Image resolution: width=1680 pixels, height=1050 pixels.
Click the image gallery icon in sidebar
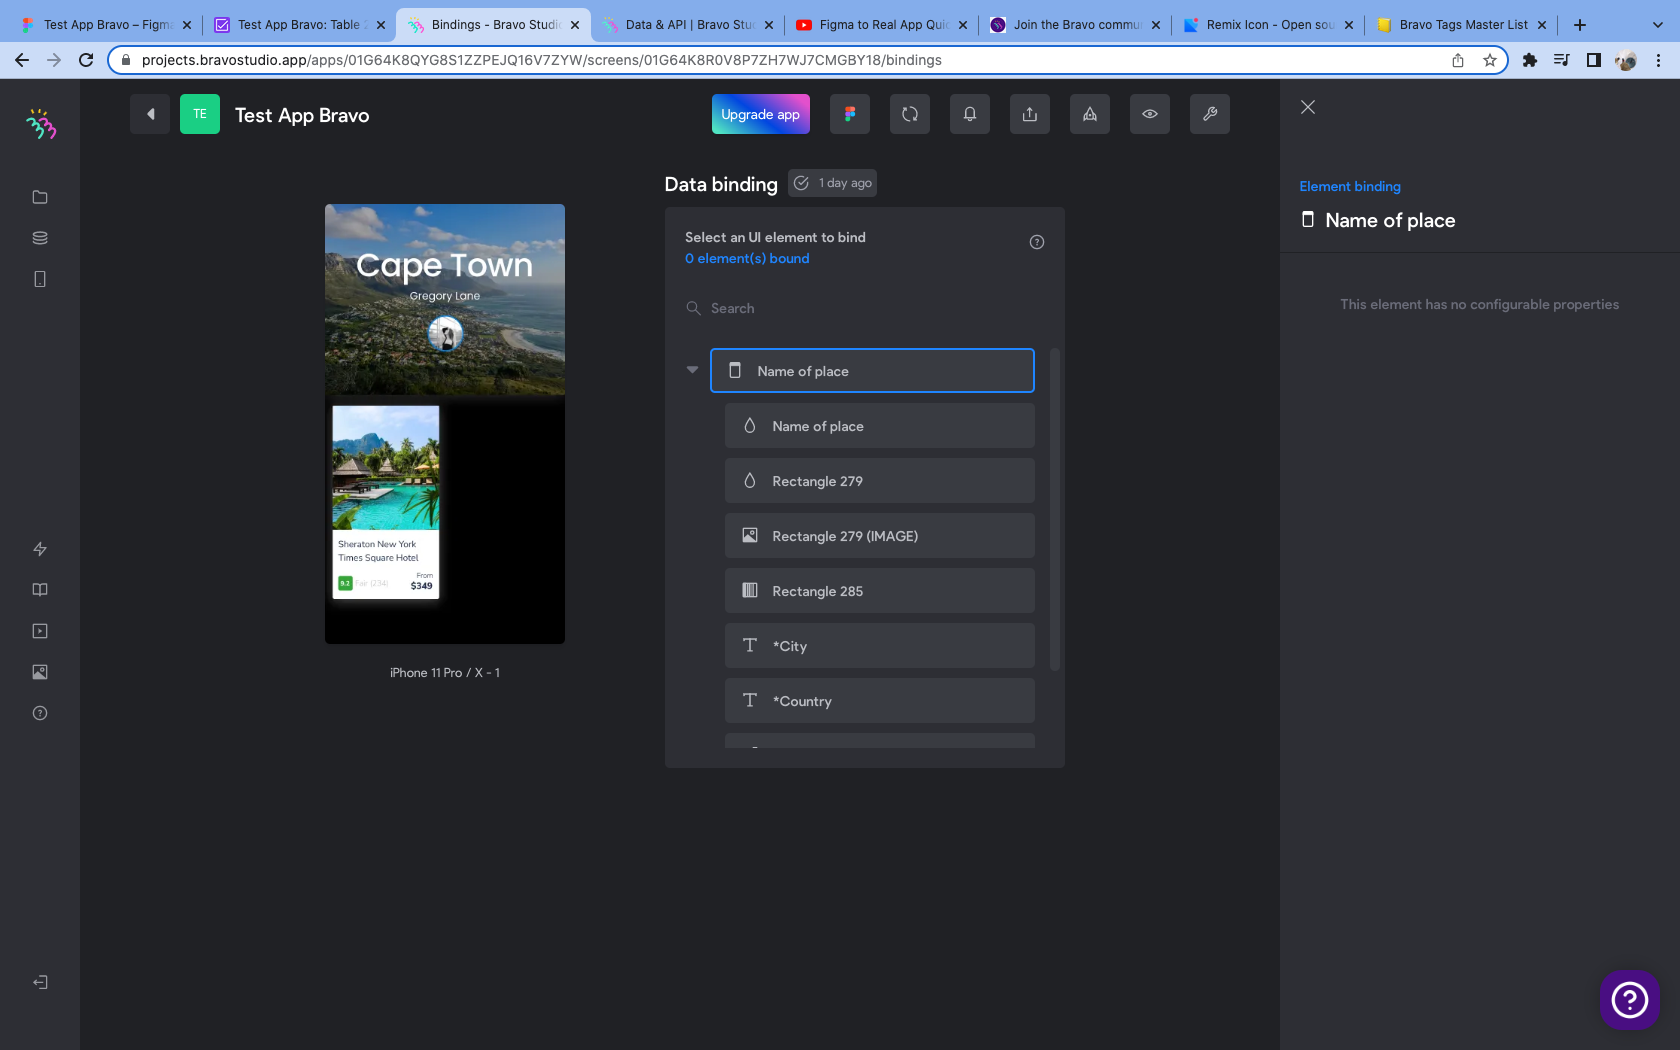(x=40, y=672)
